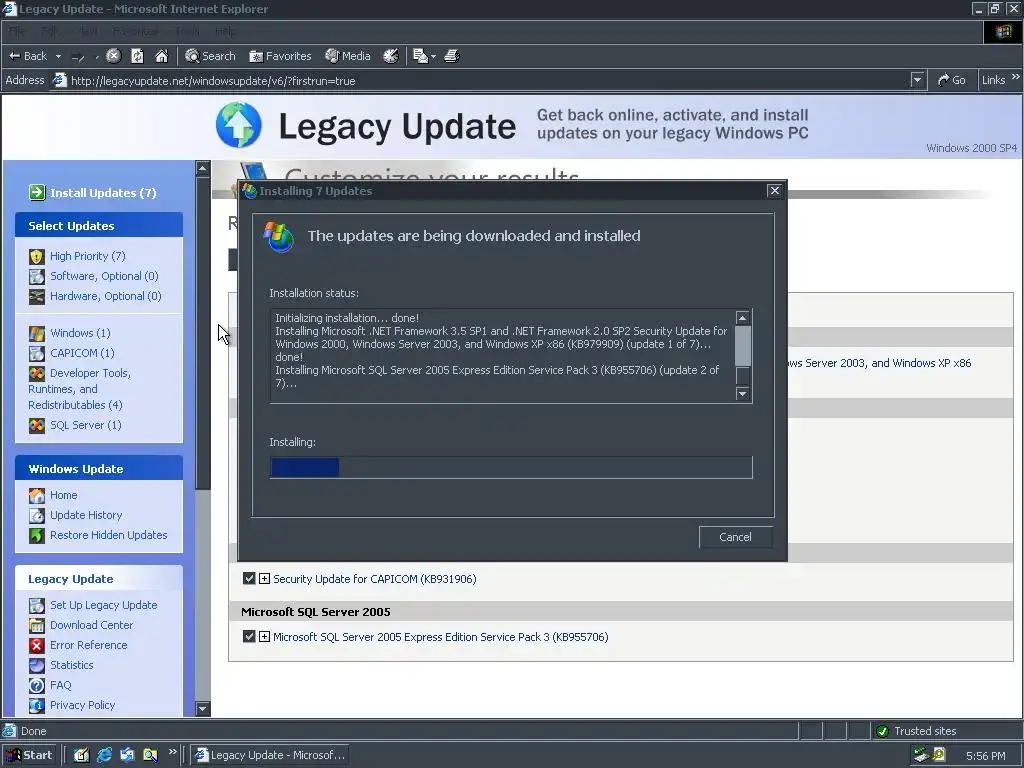
Task: Click the Windows (1) category icon
Action: point(37,334)
